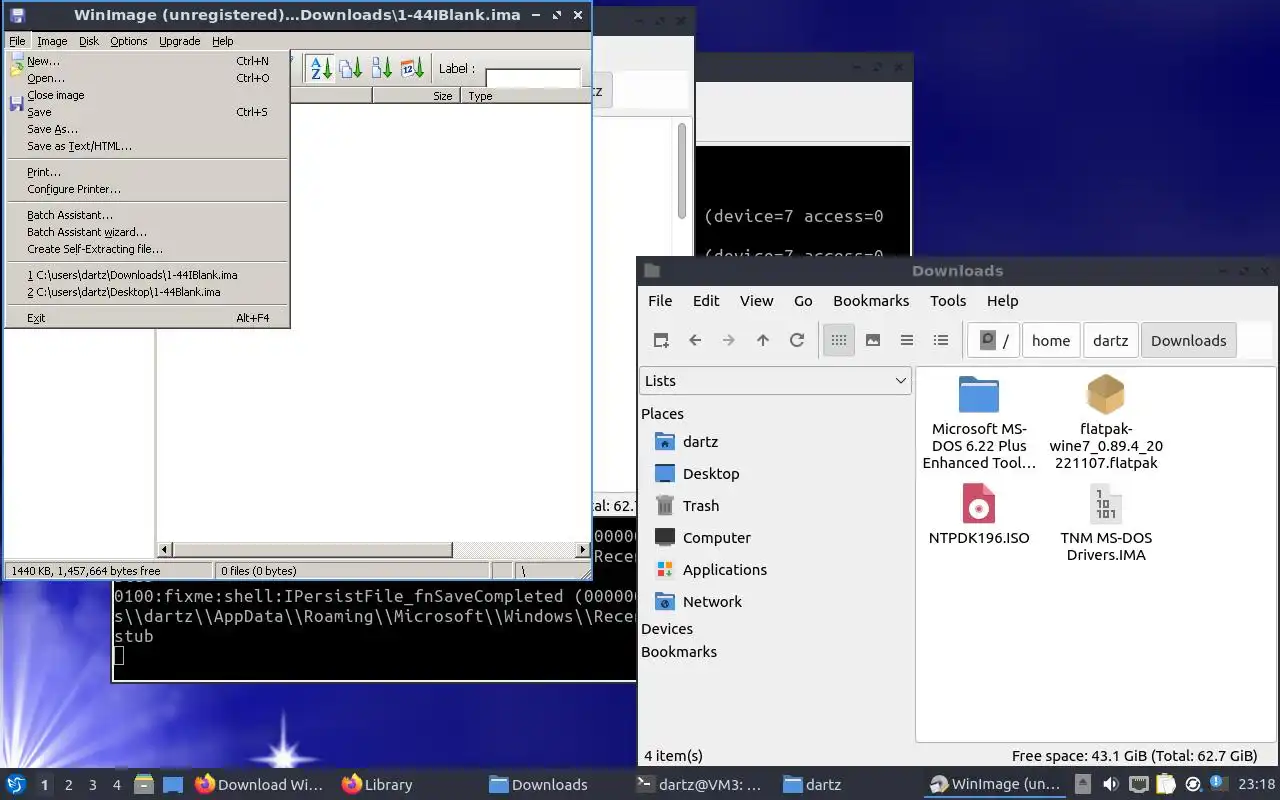Click the root / path button
1280x800 pixels.
point(994,340)
